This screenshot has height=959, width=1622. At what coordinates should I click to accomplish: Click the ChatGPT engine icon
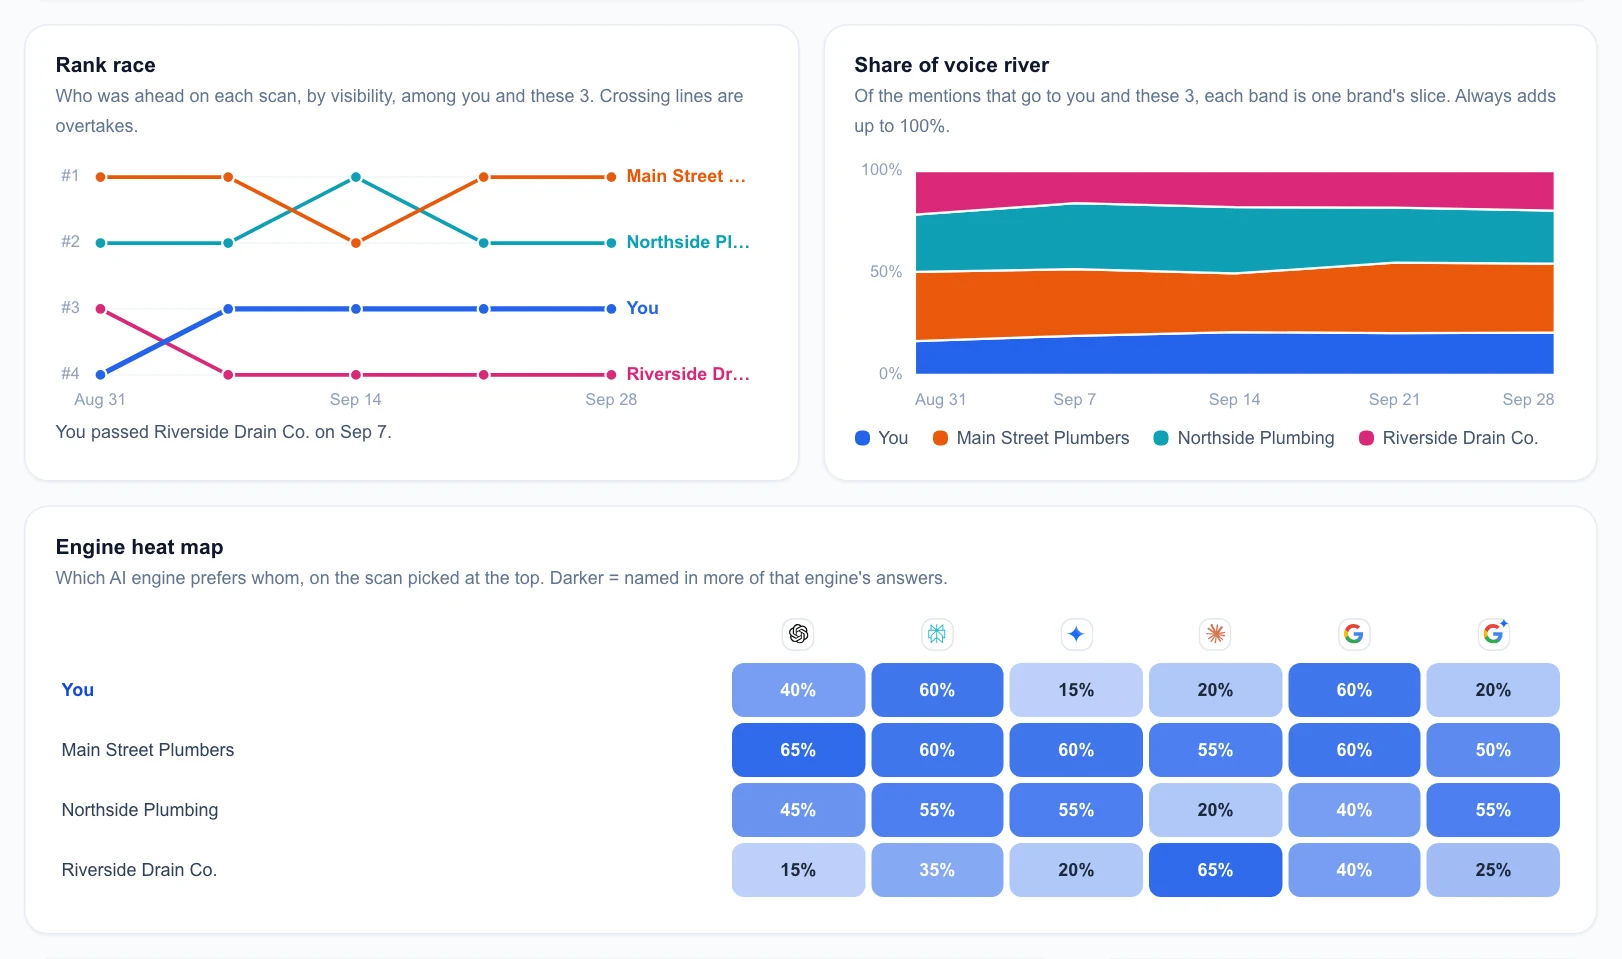tap(798, 634)
